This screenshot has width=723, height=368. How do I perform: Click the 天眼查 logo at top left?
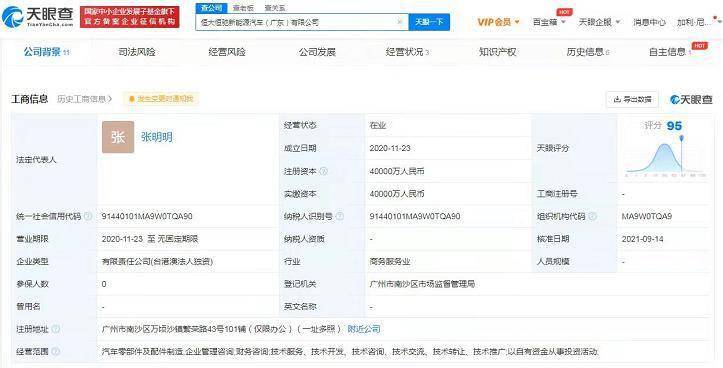tap(37, 17)
